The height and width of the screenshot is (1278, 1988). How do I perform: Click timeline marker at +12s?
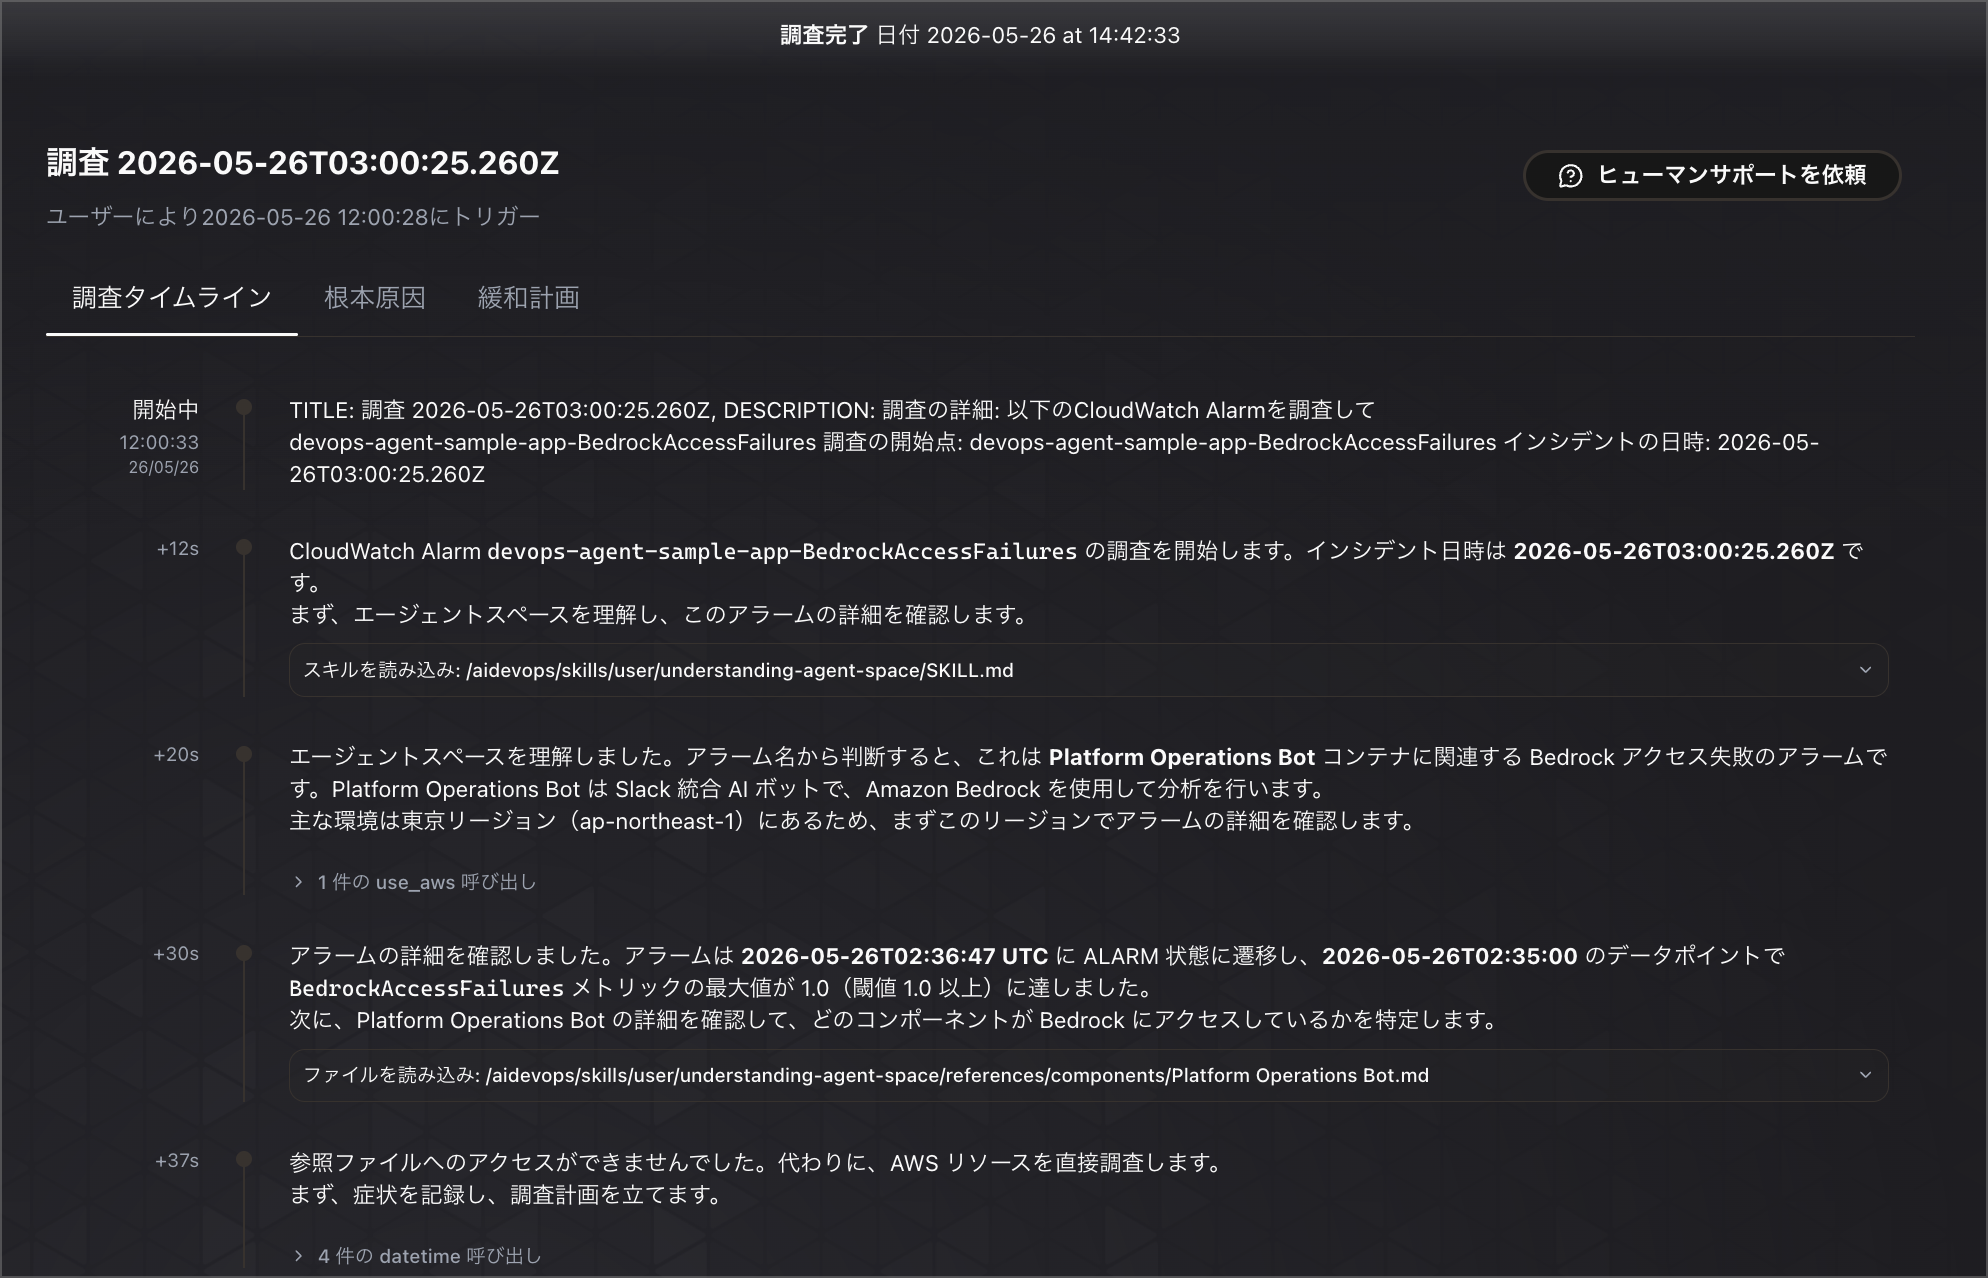(x=244, y=548)
